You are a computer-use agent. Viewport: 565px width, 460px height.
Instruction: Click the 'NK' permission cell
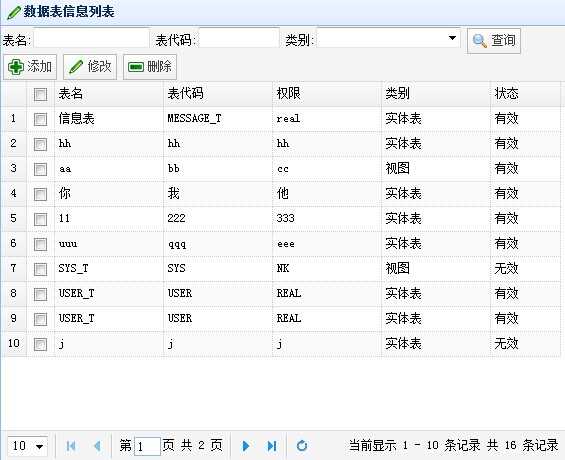tap(327, 269)
